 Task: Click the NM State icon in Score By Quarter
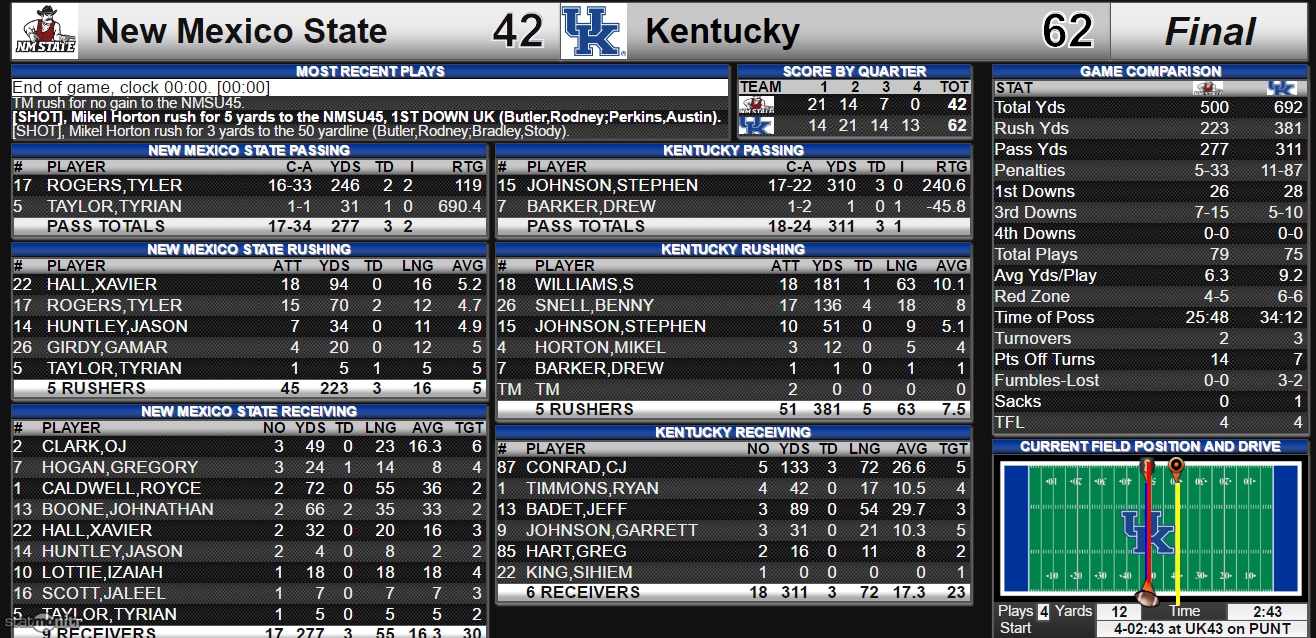point(755,105)
